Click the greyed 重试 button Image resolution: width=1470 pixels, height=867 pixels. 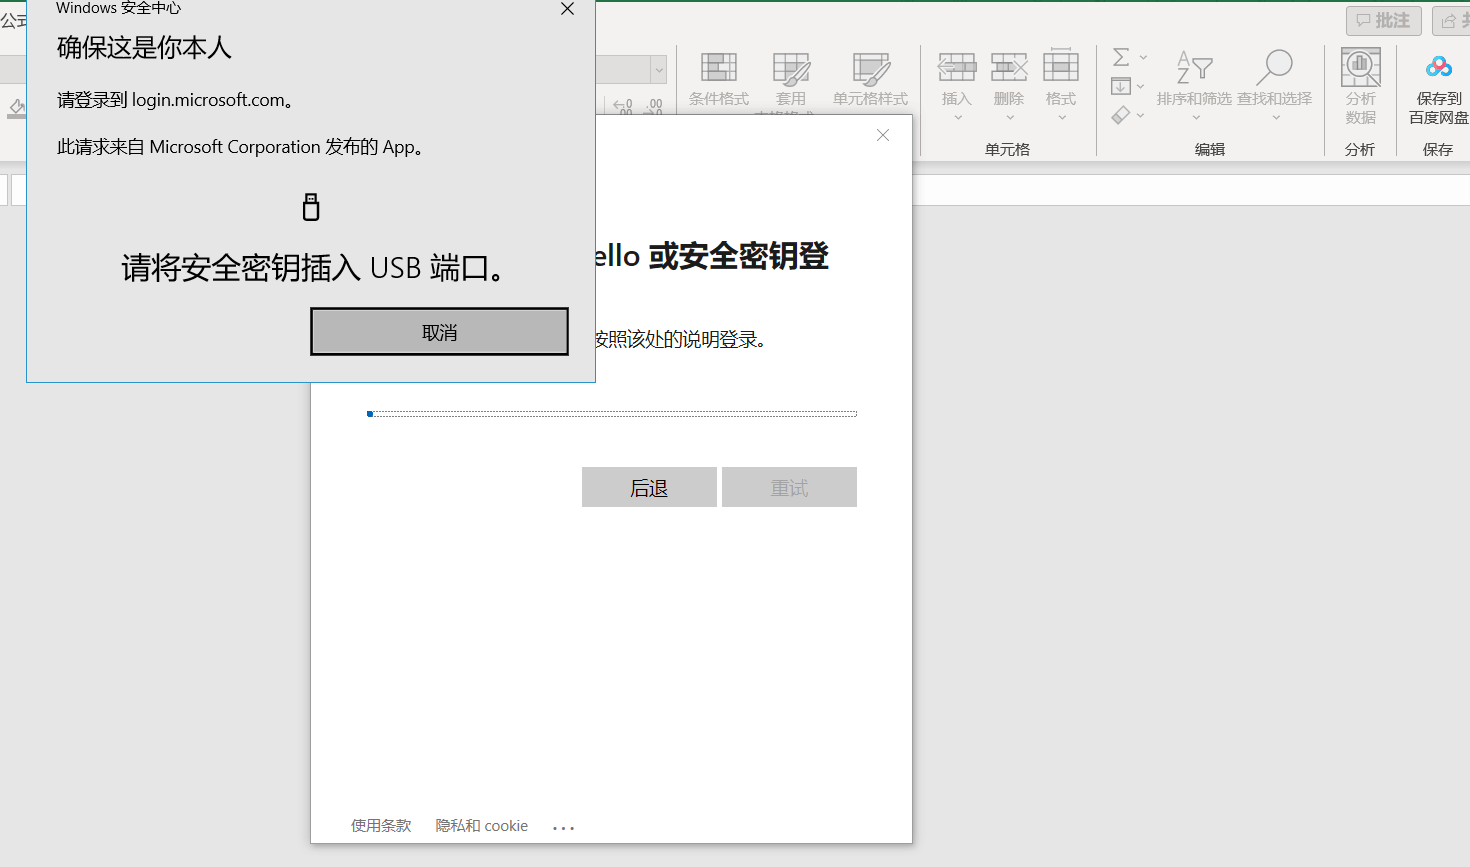point(789,487)
